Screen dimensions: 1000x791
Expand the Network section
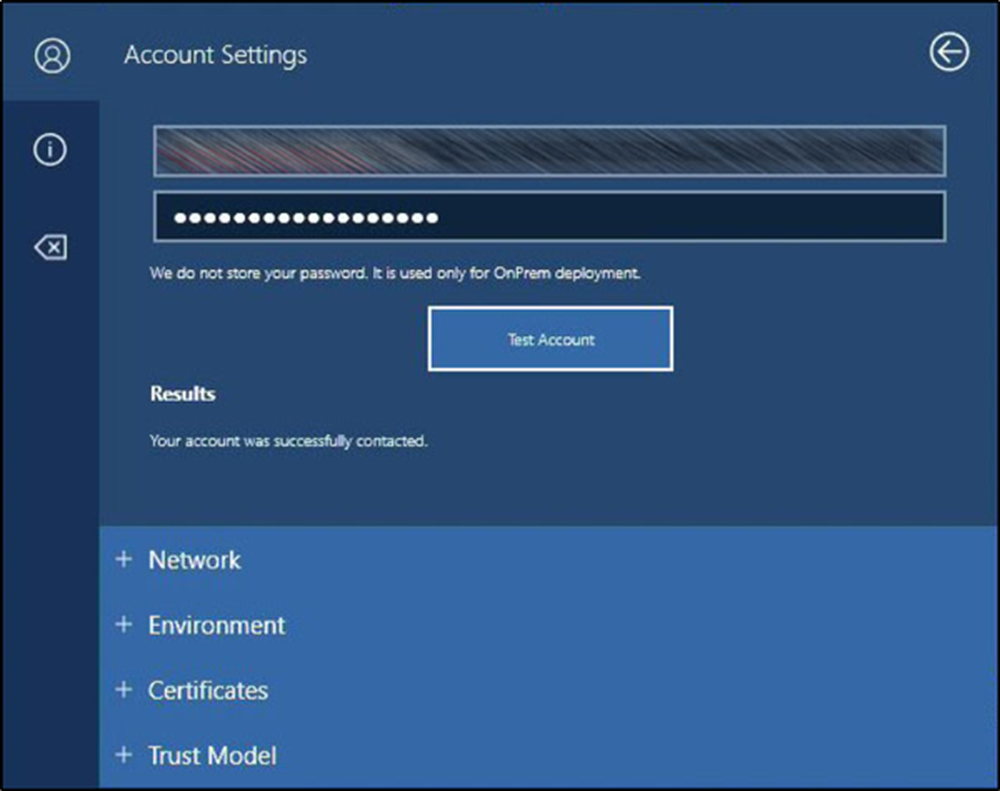(x=195, y=560)
